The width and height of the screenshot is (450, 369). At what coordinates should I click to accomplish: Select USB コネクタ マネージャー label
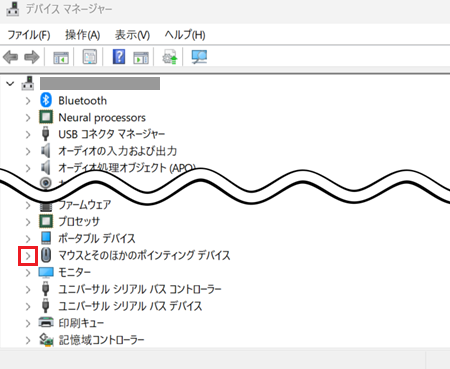click(x=112, y=135)
